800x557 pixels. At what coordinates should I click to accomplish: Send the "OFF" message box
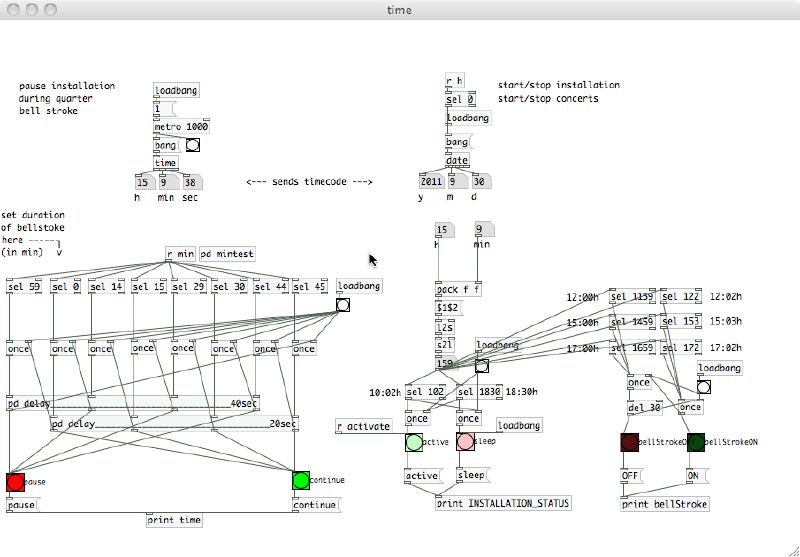coord(631,476)
